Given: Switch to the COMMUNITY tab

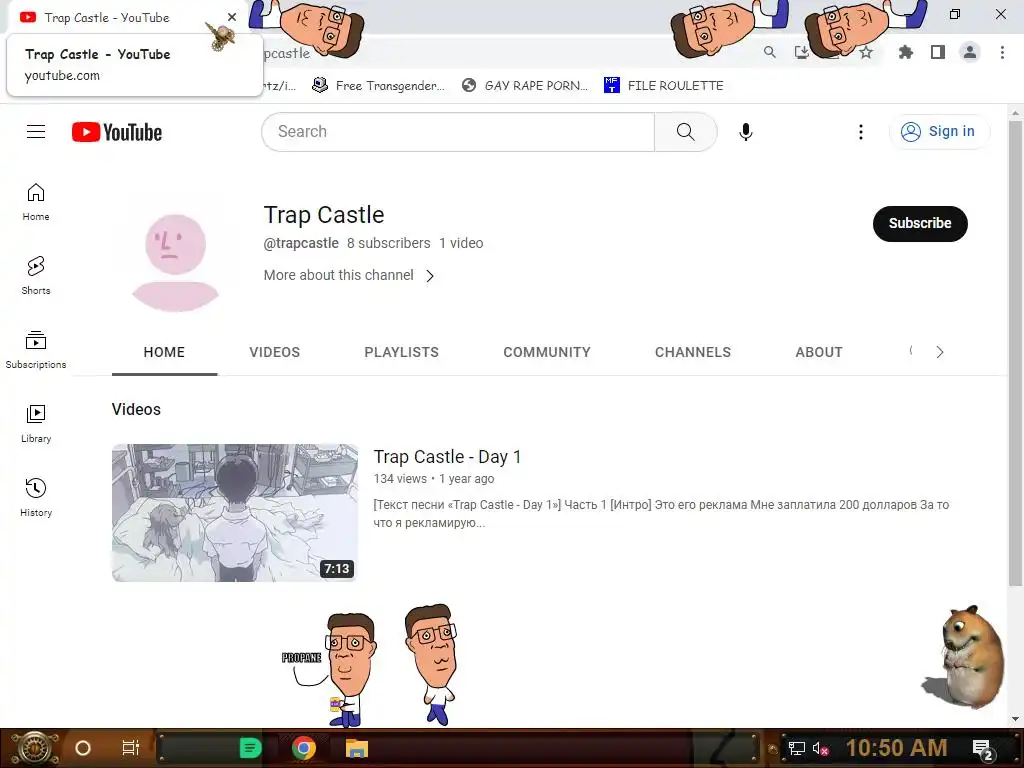Looking at the screenshot, I should 547,352.
